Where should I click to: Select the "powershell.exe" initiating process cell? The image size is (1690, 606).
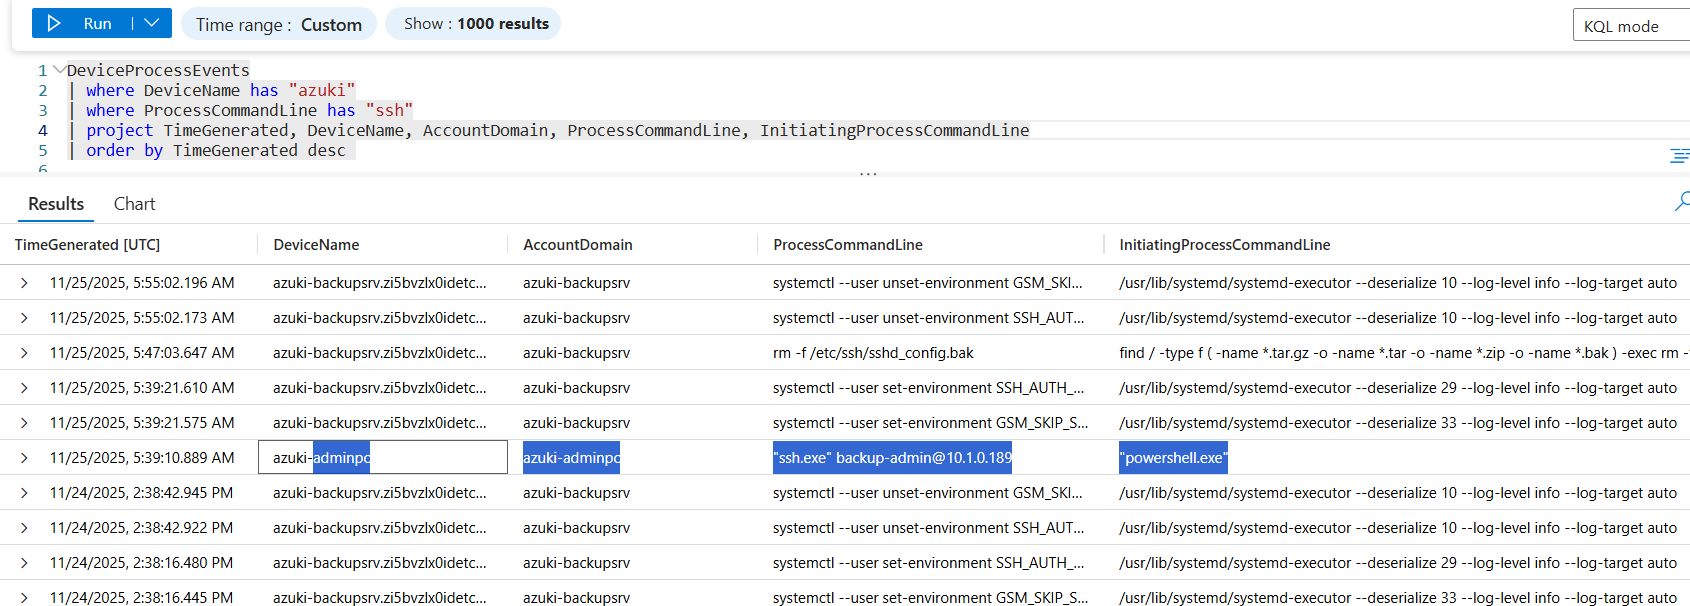click(1173, 458)
